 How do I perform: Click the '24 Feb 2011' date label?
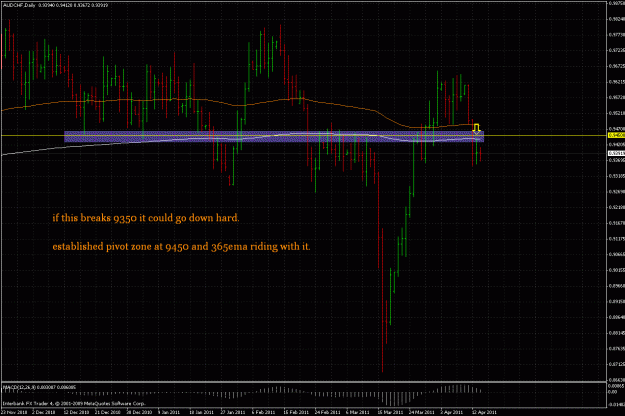[x=327, y=412]
